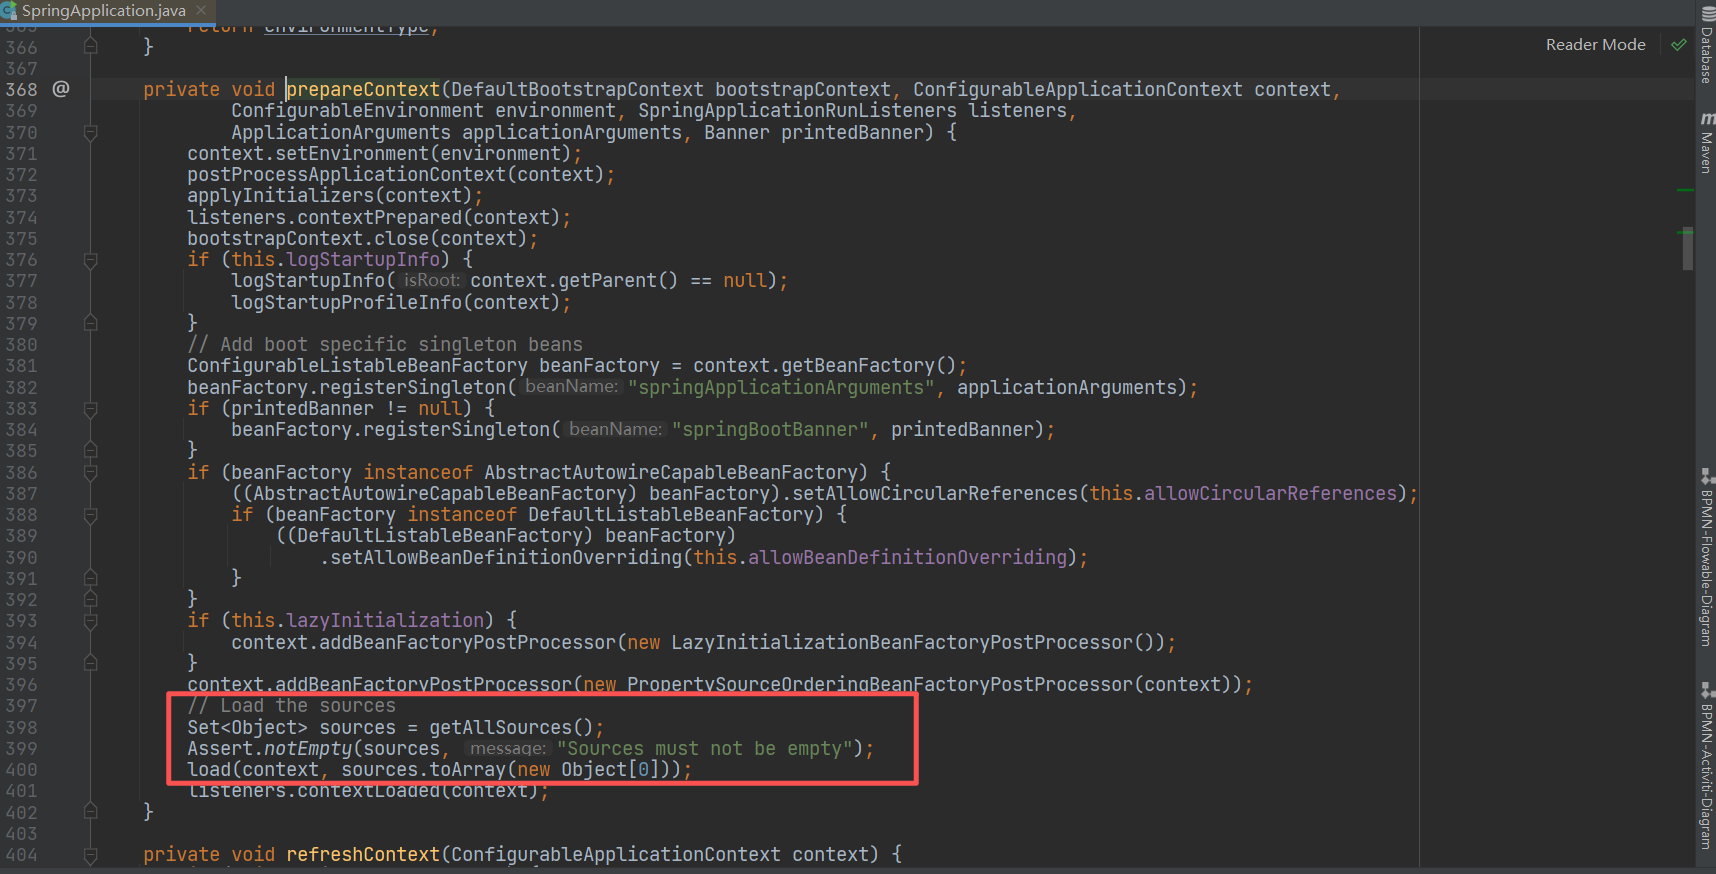Toggle method end fold marker at line 402

tap(91, 812)
